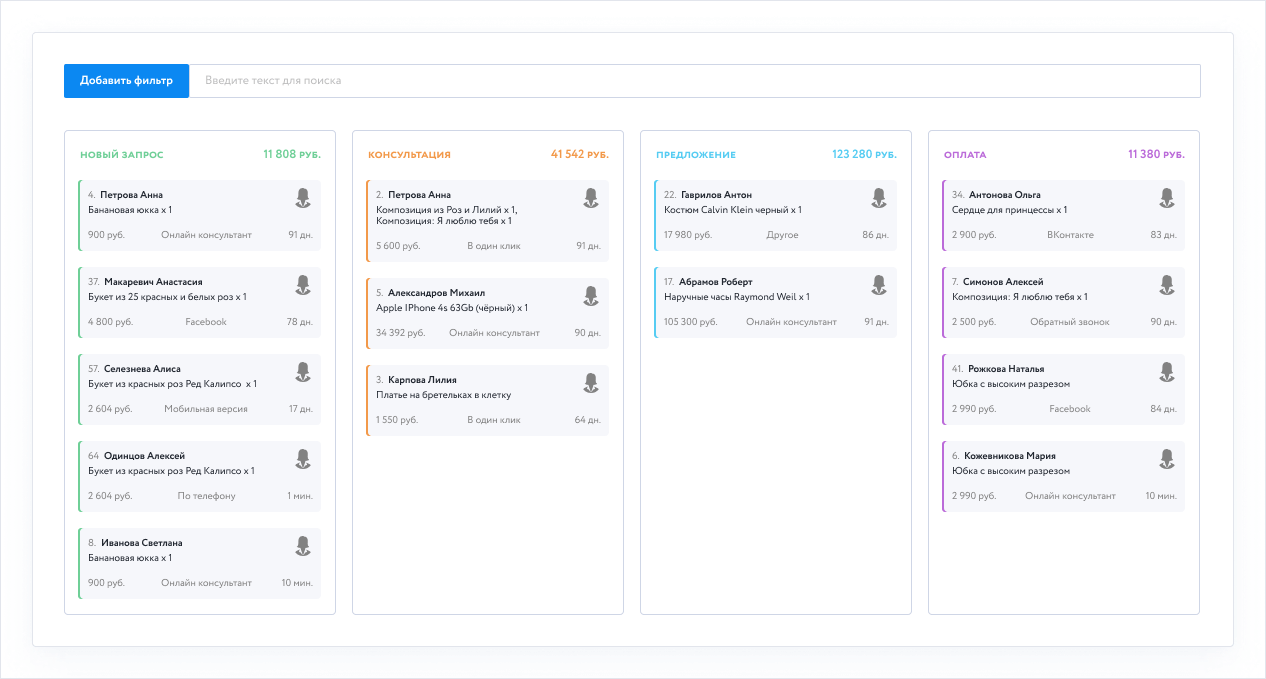
Task: Select the Предложение column header
Action: click(x=696, y=155)
